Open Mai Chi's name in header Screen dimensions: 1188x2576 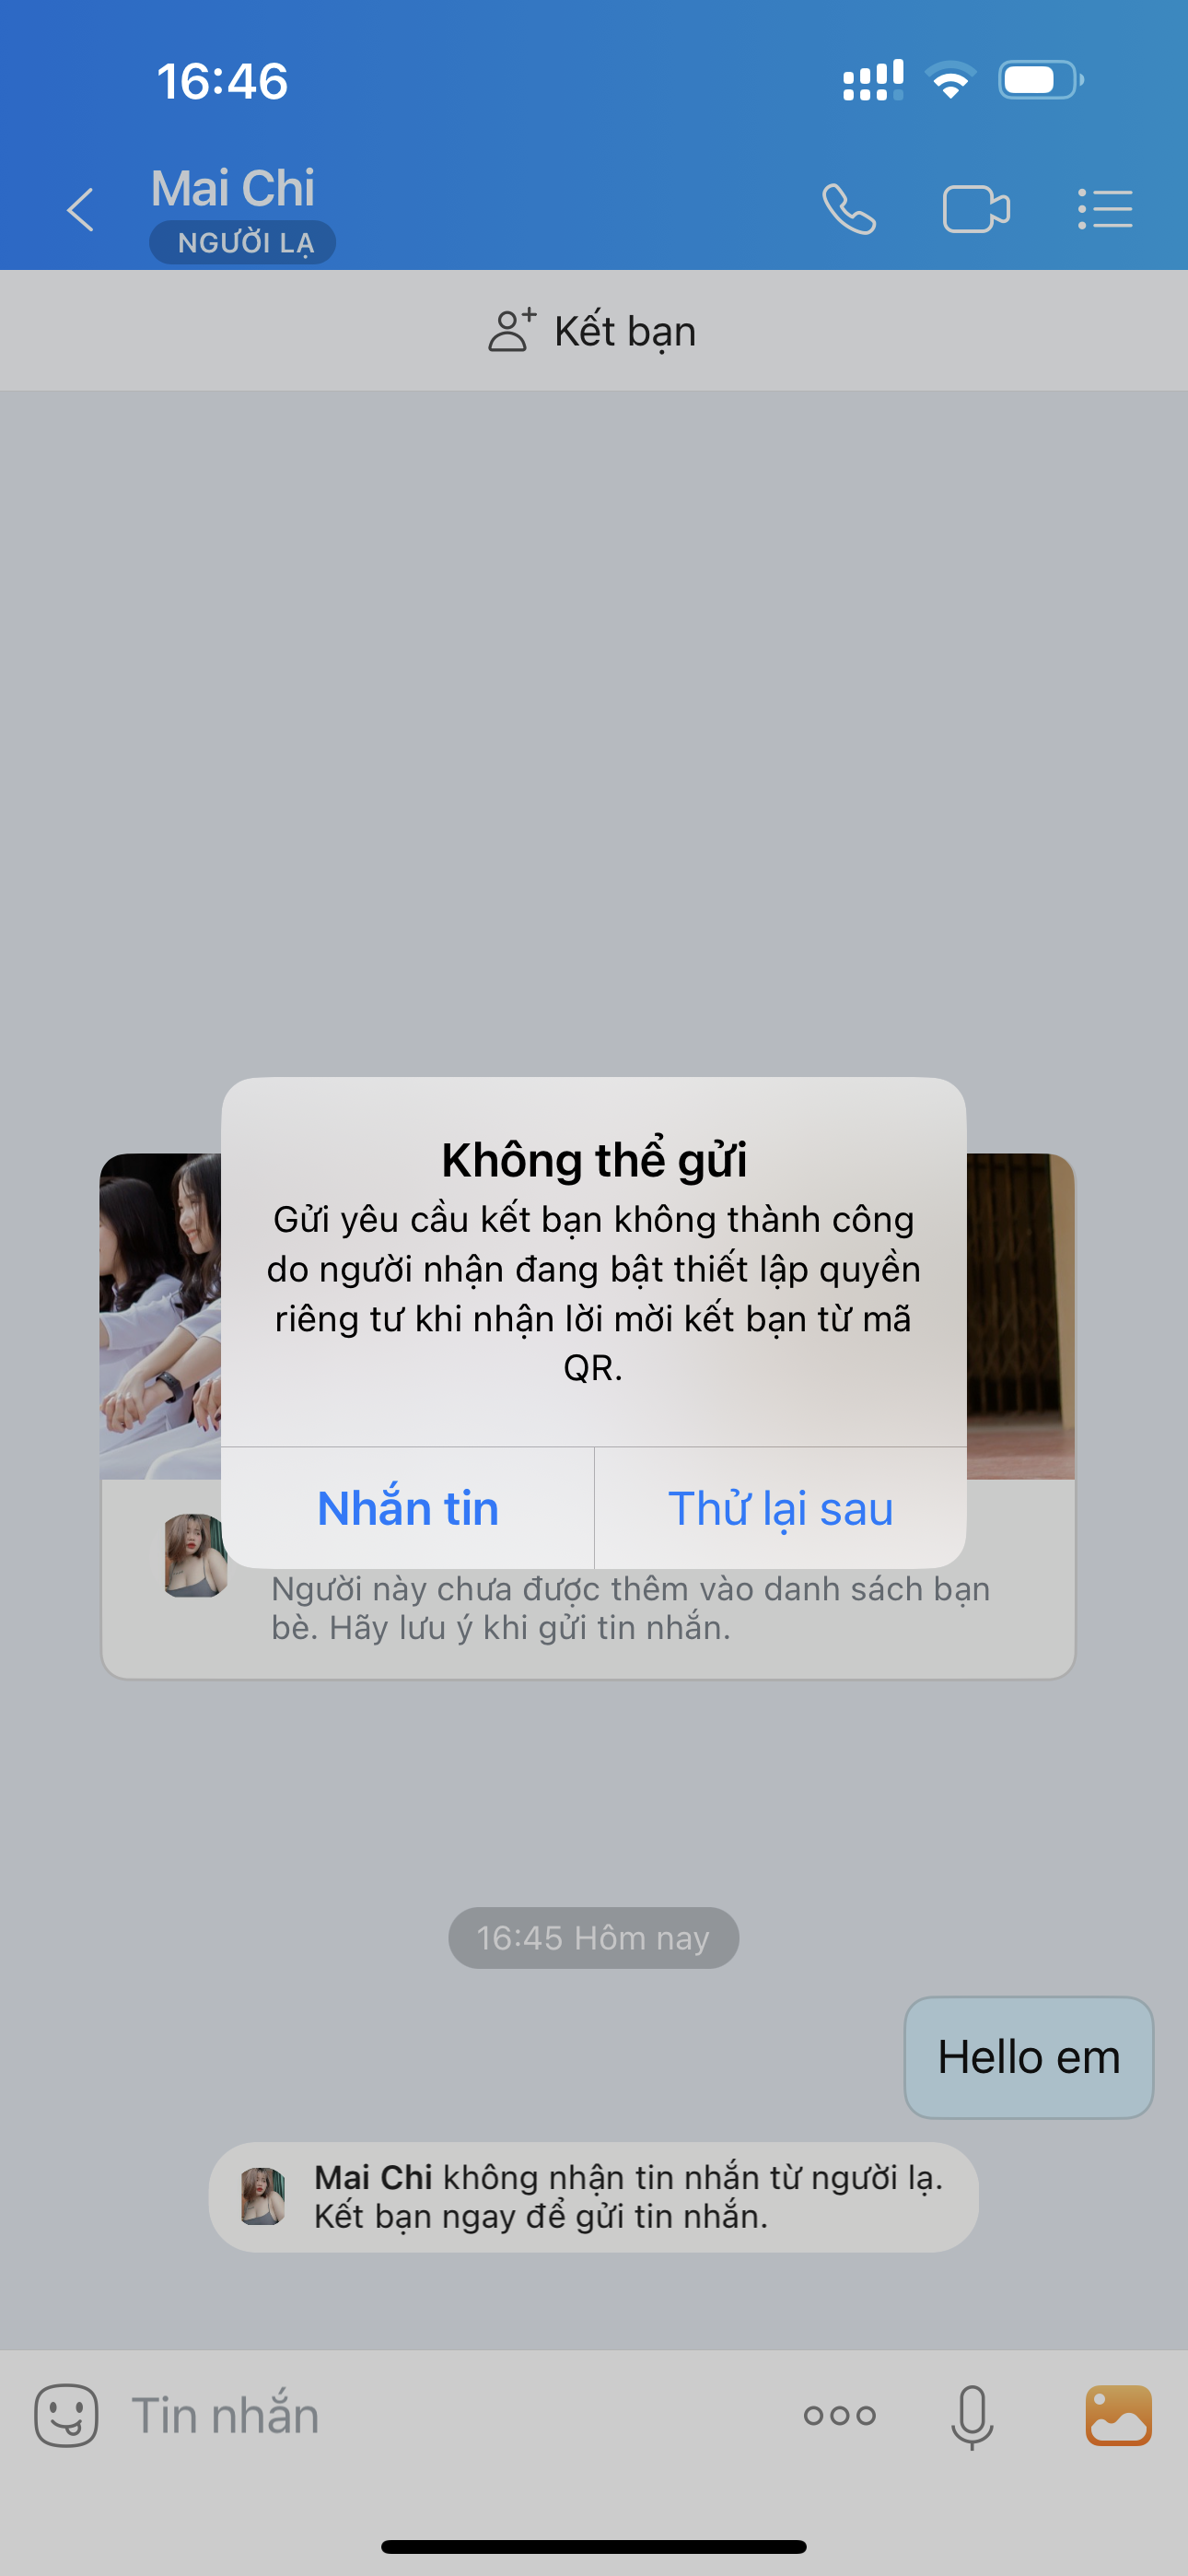click(233, 188)
